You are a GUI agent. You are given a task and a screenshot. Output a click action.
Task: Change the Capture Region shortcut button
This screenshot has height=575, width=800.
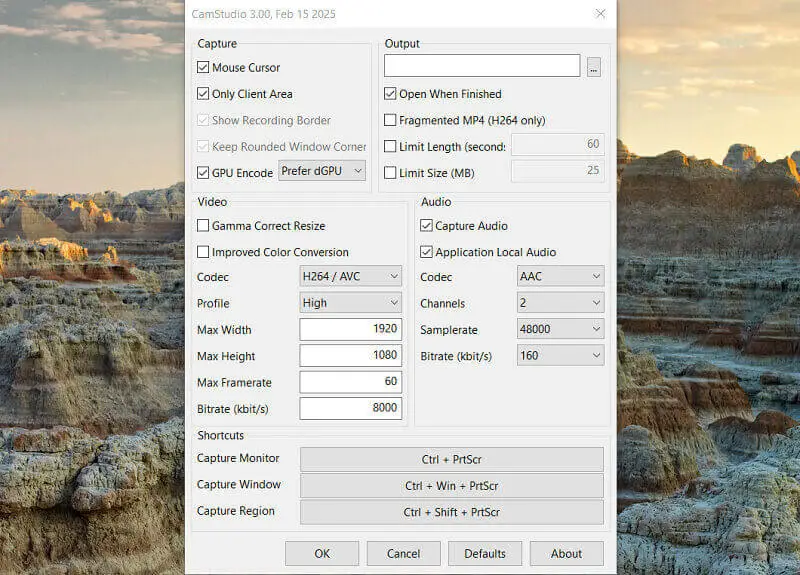tap(452, 512)
